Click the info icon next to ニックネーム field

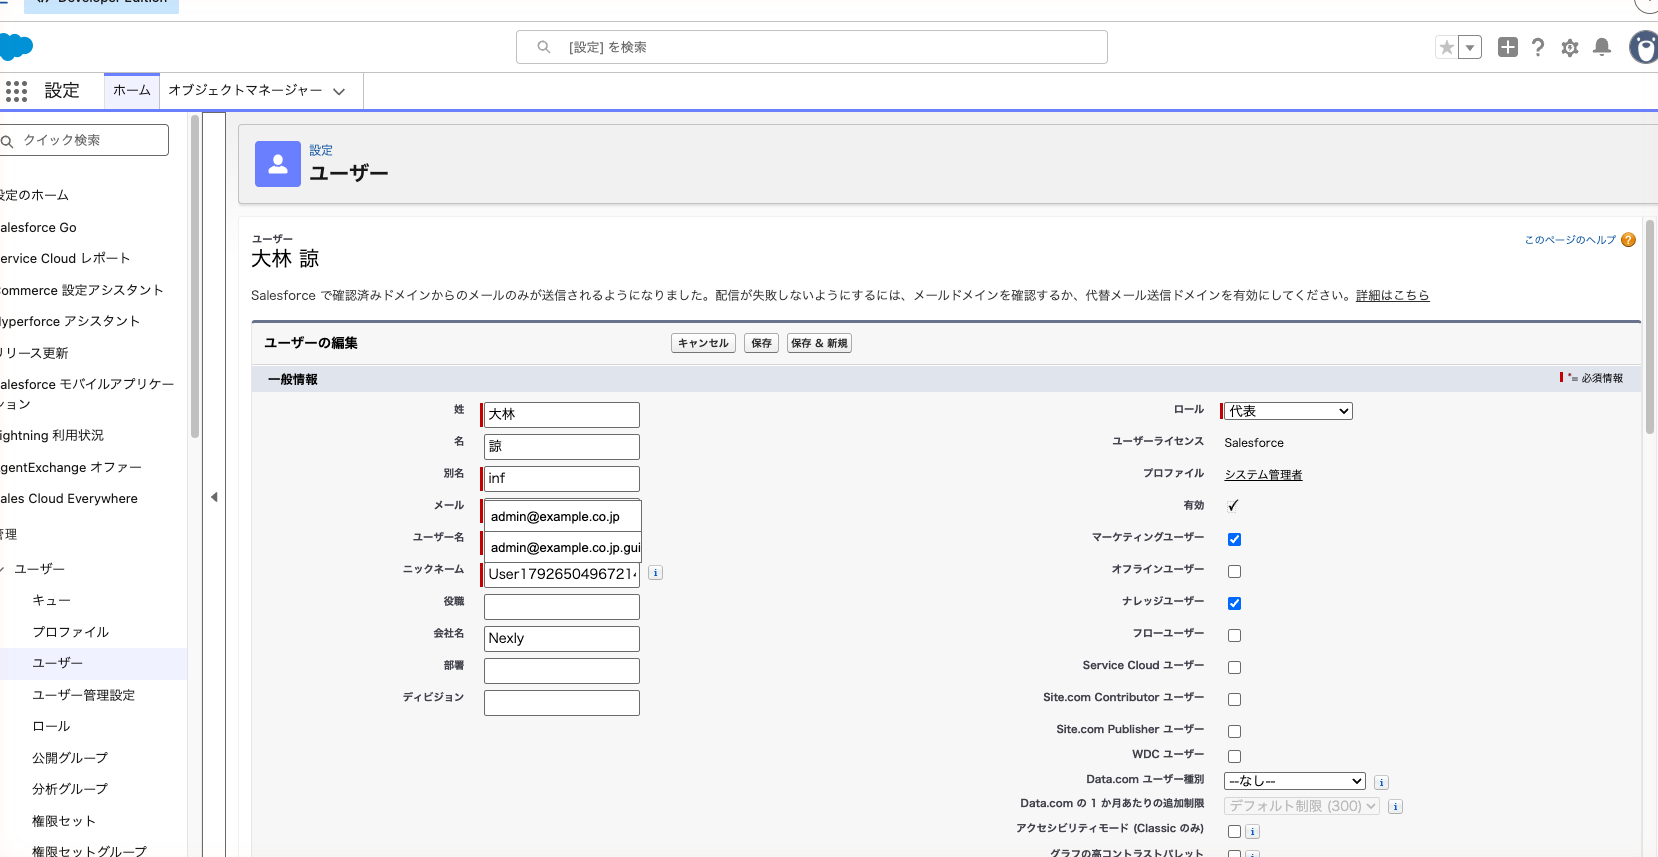tap(655, 573)
